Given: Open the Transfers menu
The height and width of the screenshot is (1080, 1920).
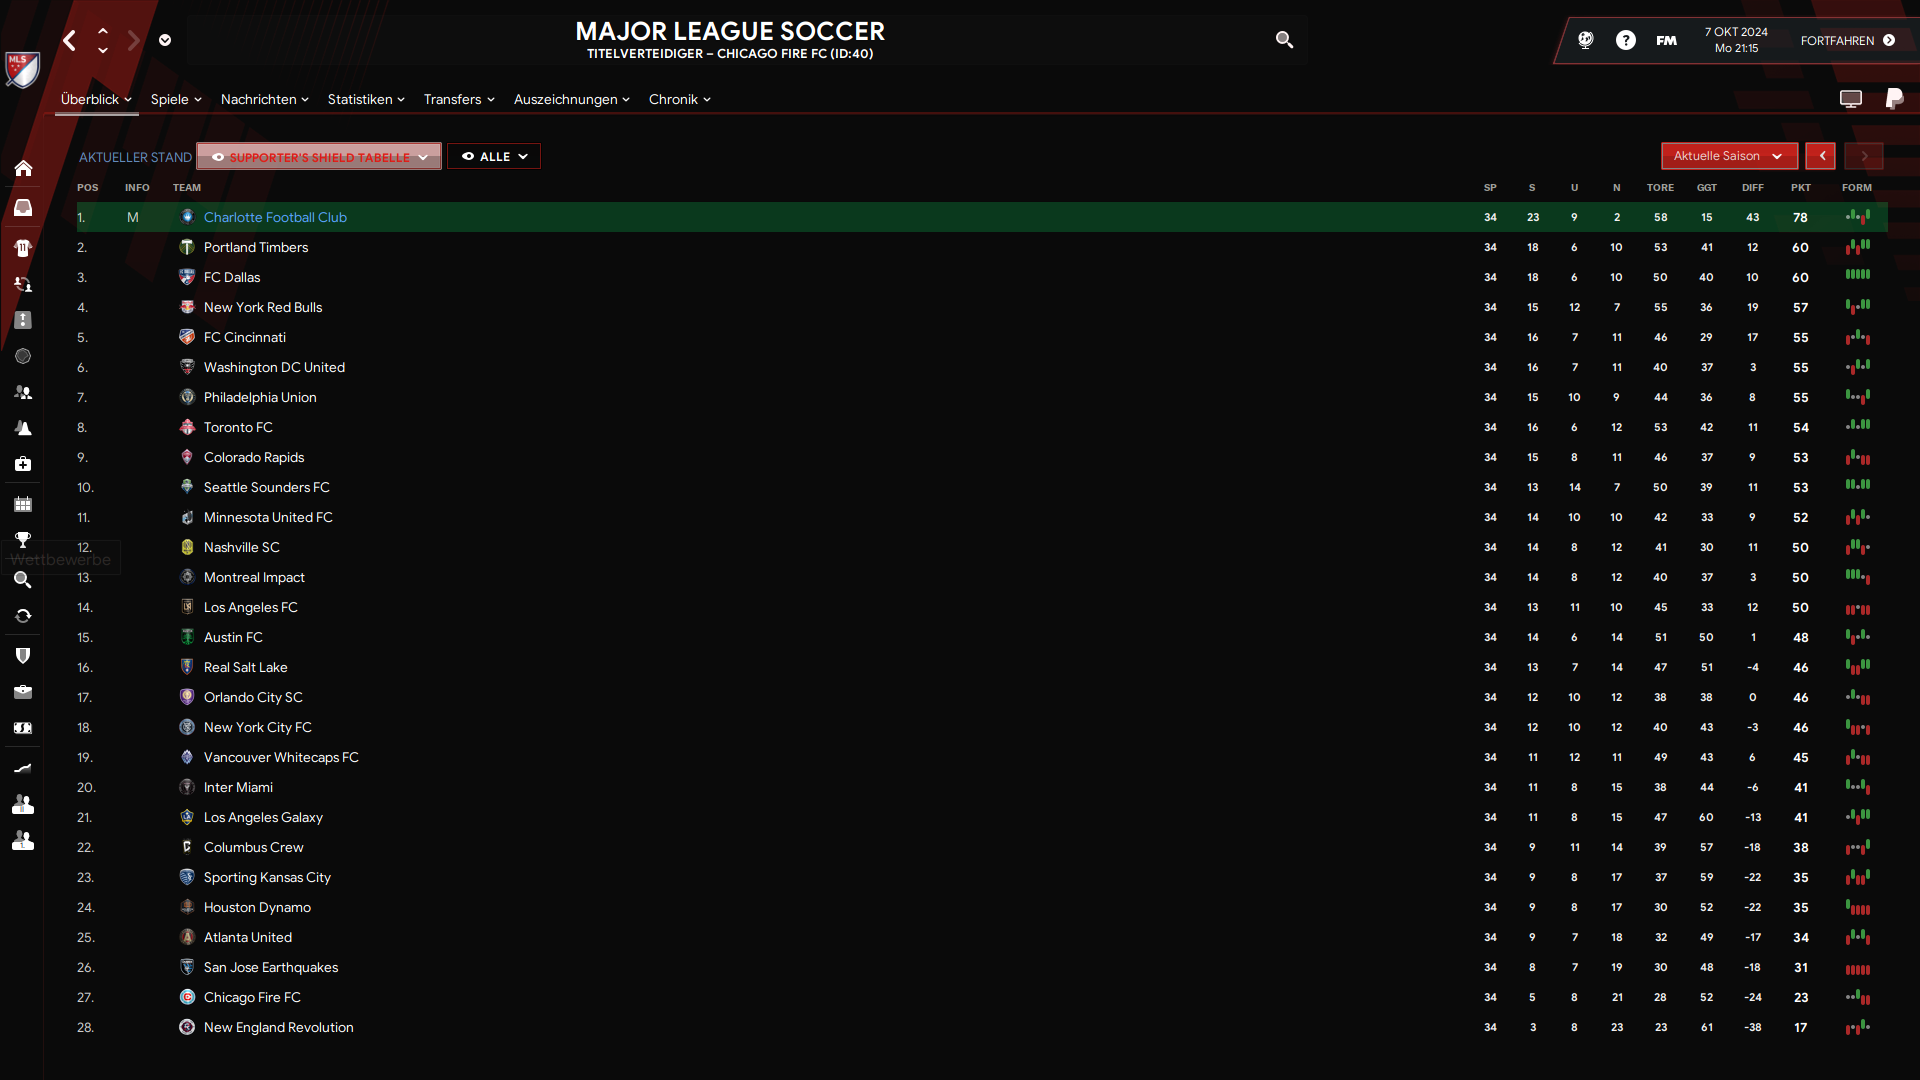Looking at the screenshot, I should pyautogui.click(x=459, y=99).
